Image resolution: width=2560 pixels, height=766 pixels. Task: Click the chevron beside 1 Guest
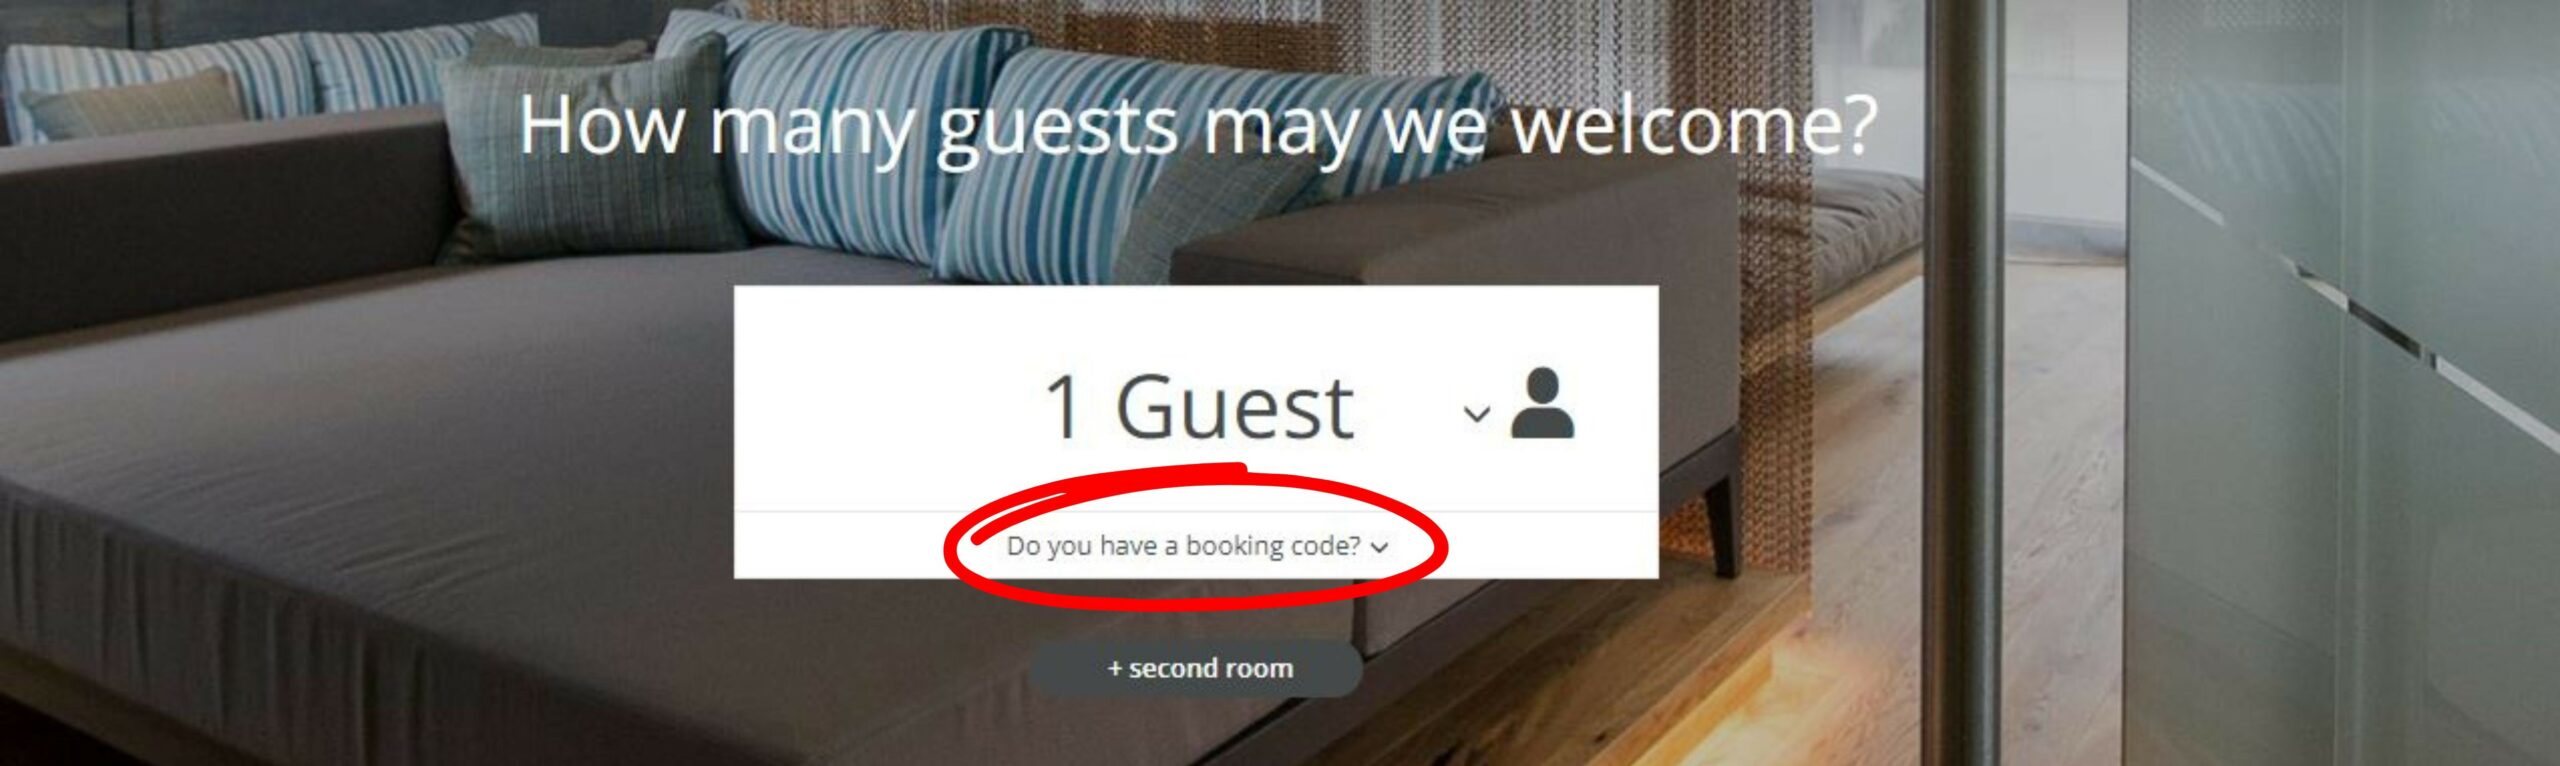(x=1477, y=412)
